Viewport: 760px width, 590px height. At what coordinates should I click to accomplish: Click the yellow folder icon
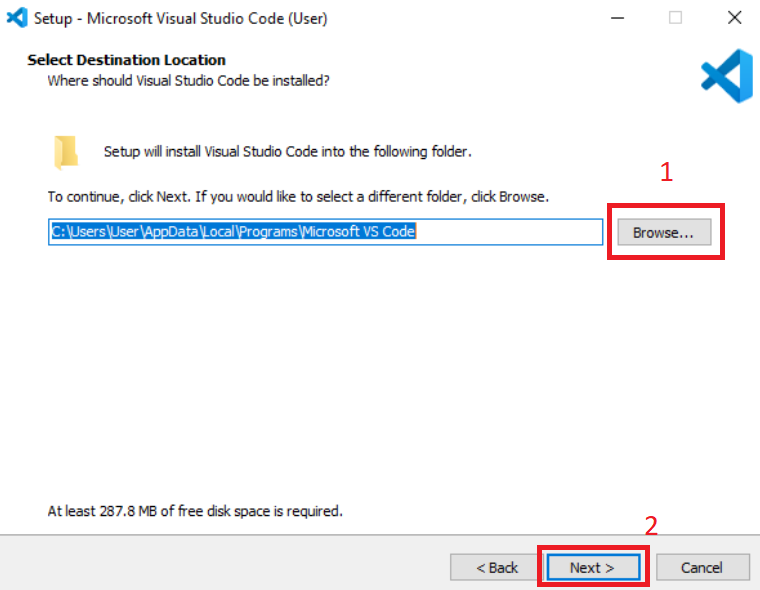click(x=66, y=152)
